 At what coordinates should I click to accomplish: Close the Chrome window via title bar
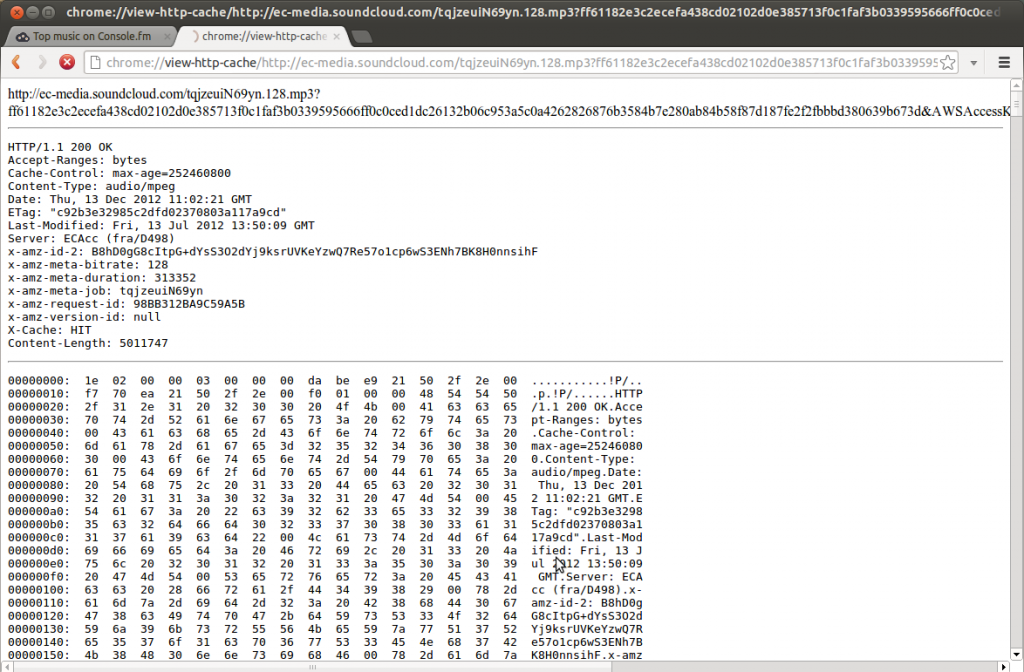tap(17, 12)
